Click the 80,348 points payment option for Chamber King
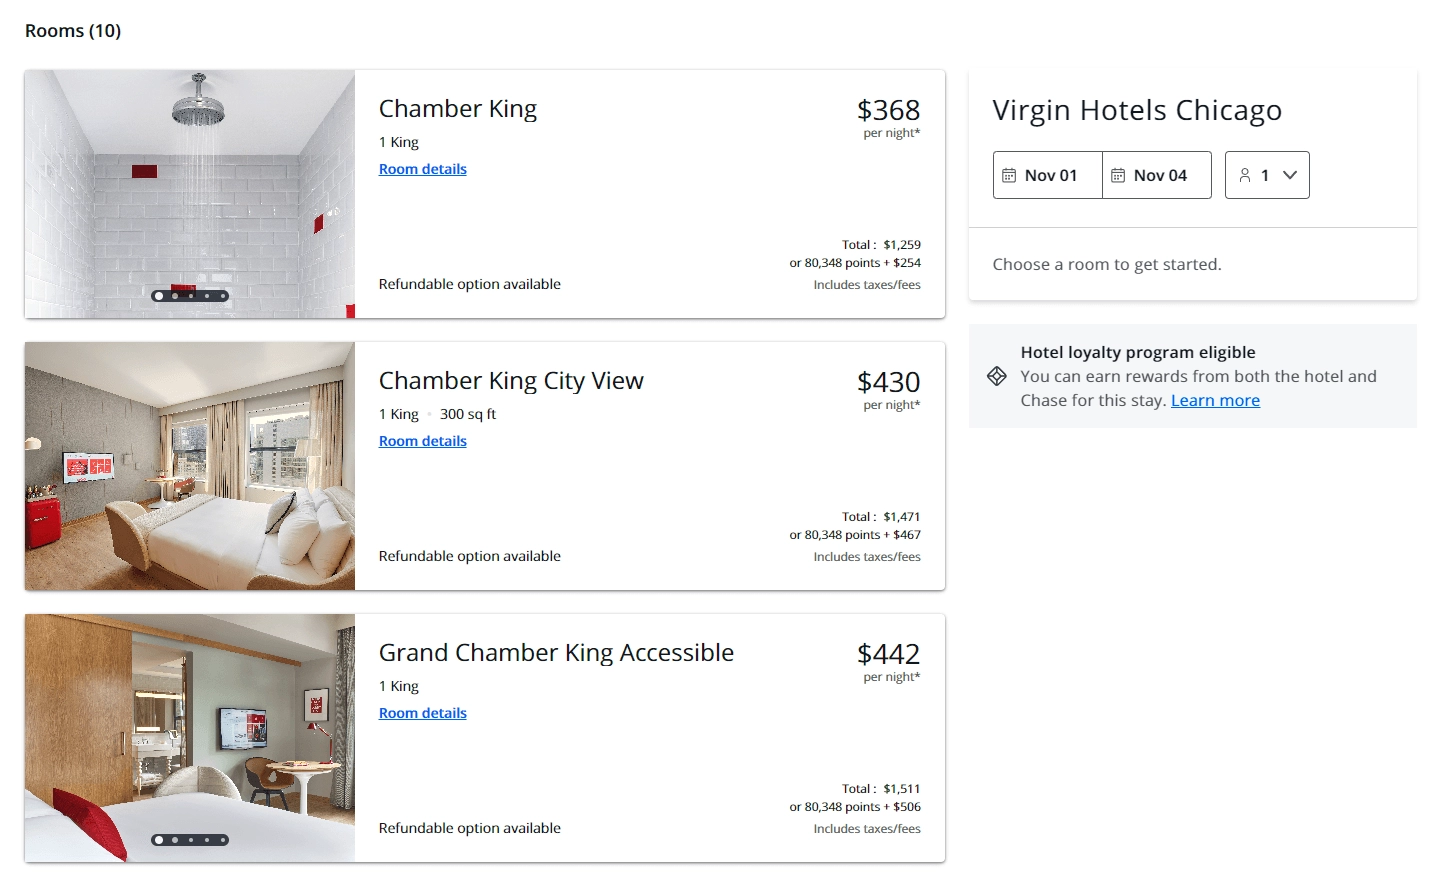This screenshot has width=1446, height=878. click(855, 263)
